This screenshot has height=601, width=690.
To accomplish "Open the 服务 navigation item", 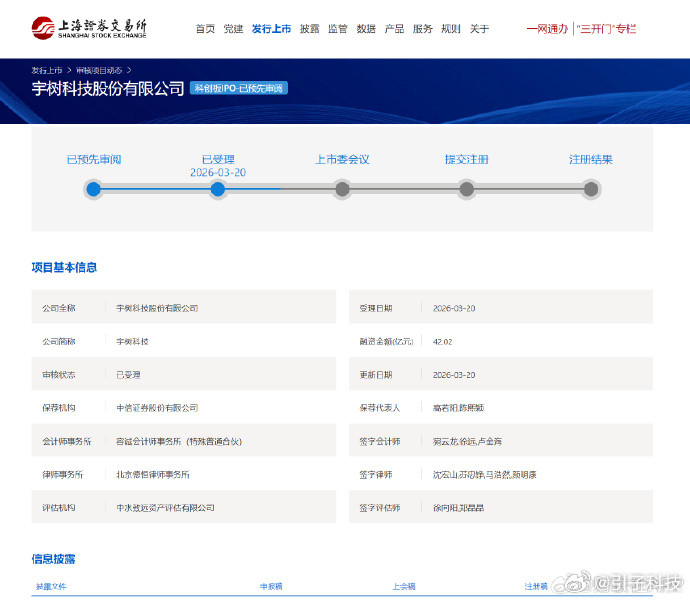I will 422,29.
